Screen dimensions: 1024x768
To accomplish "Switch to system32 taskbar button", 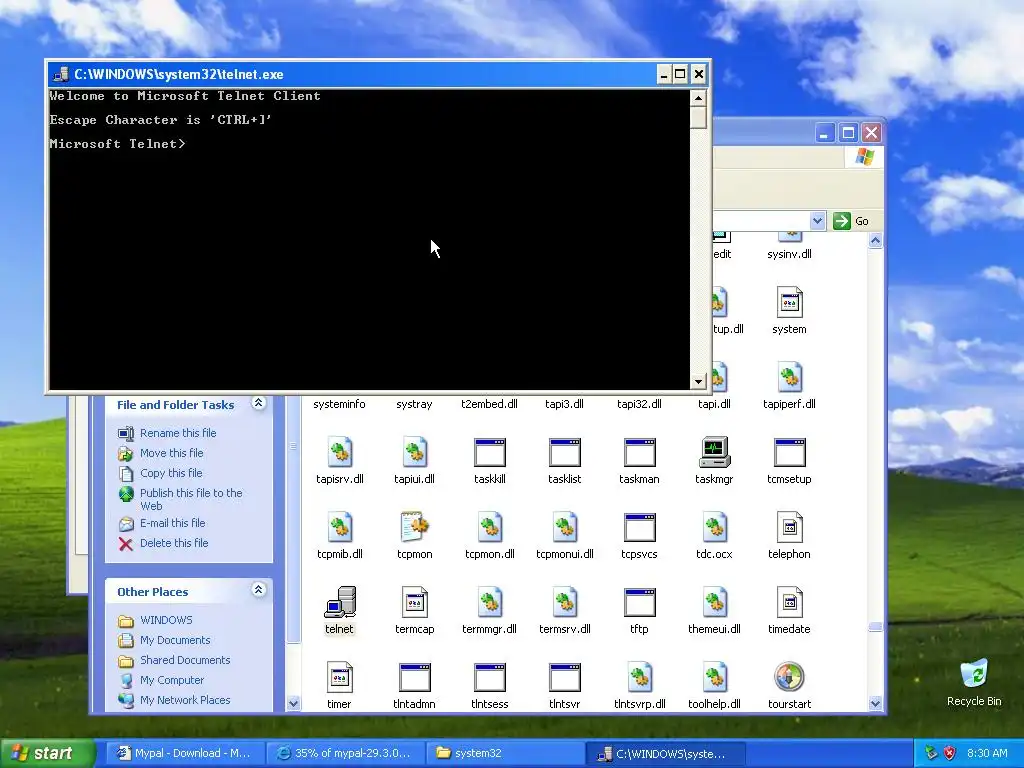I will coord(504,753).
